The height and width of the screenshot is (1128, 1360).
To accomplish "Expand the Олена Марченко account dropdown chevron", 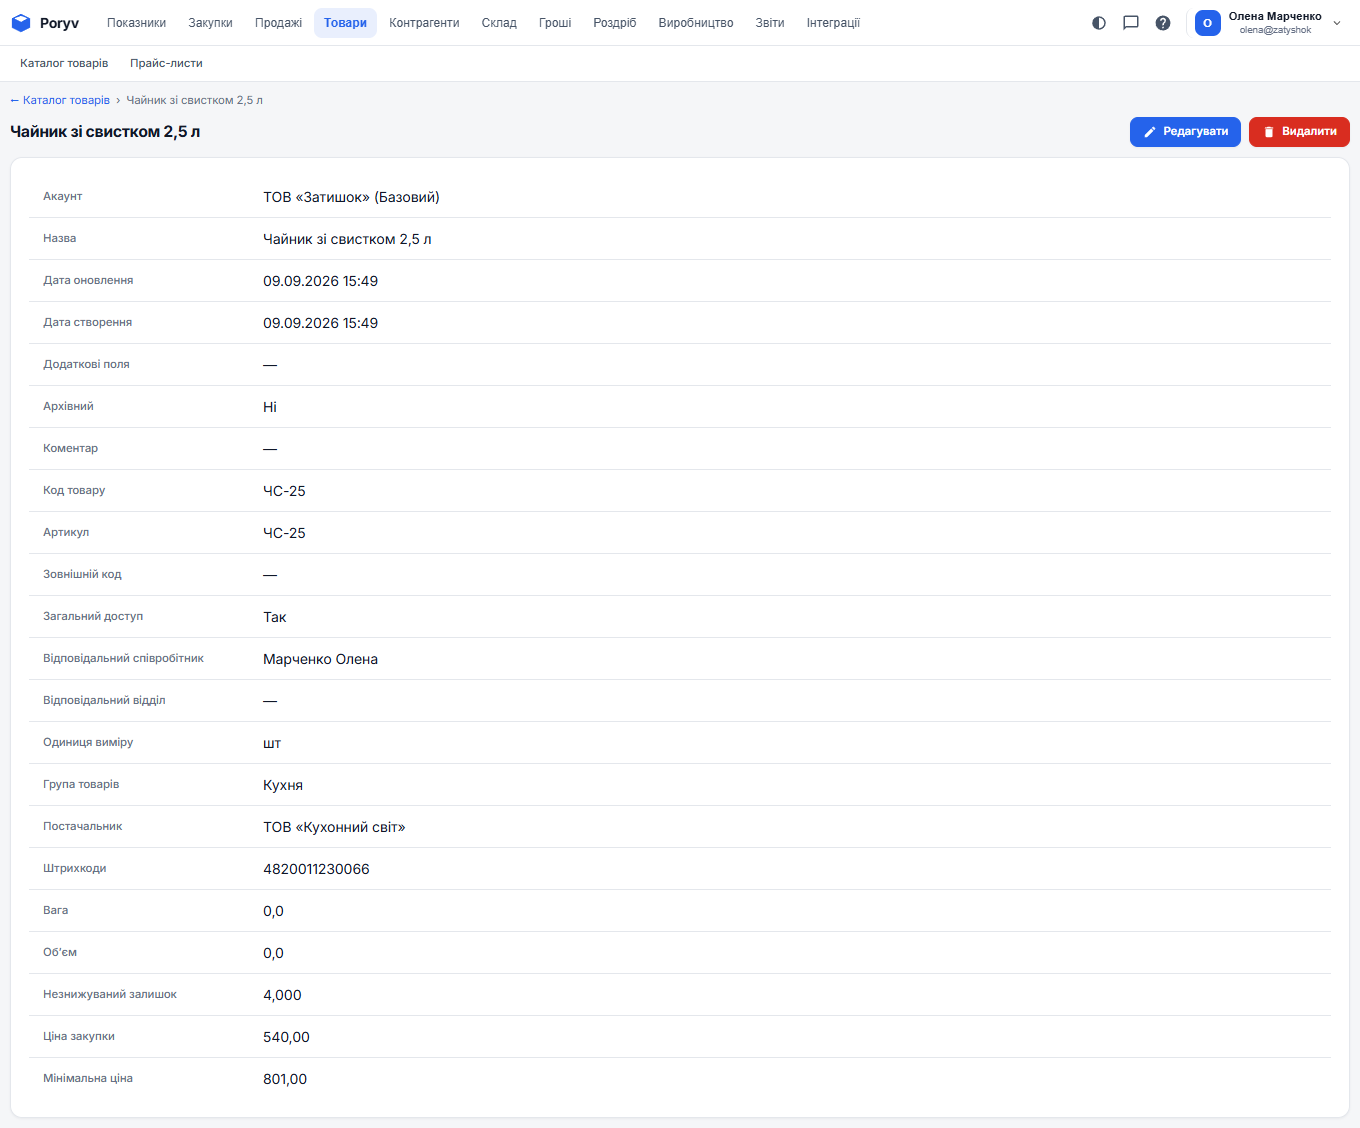I will point(1337,23).
